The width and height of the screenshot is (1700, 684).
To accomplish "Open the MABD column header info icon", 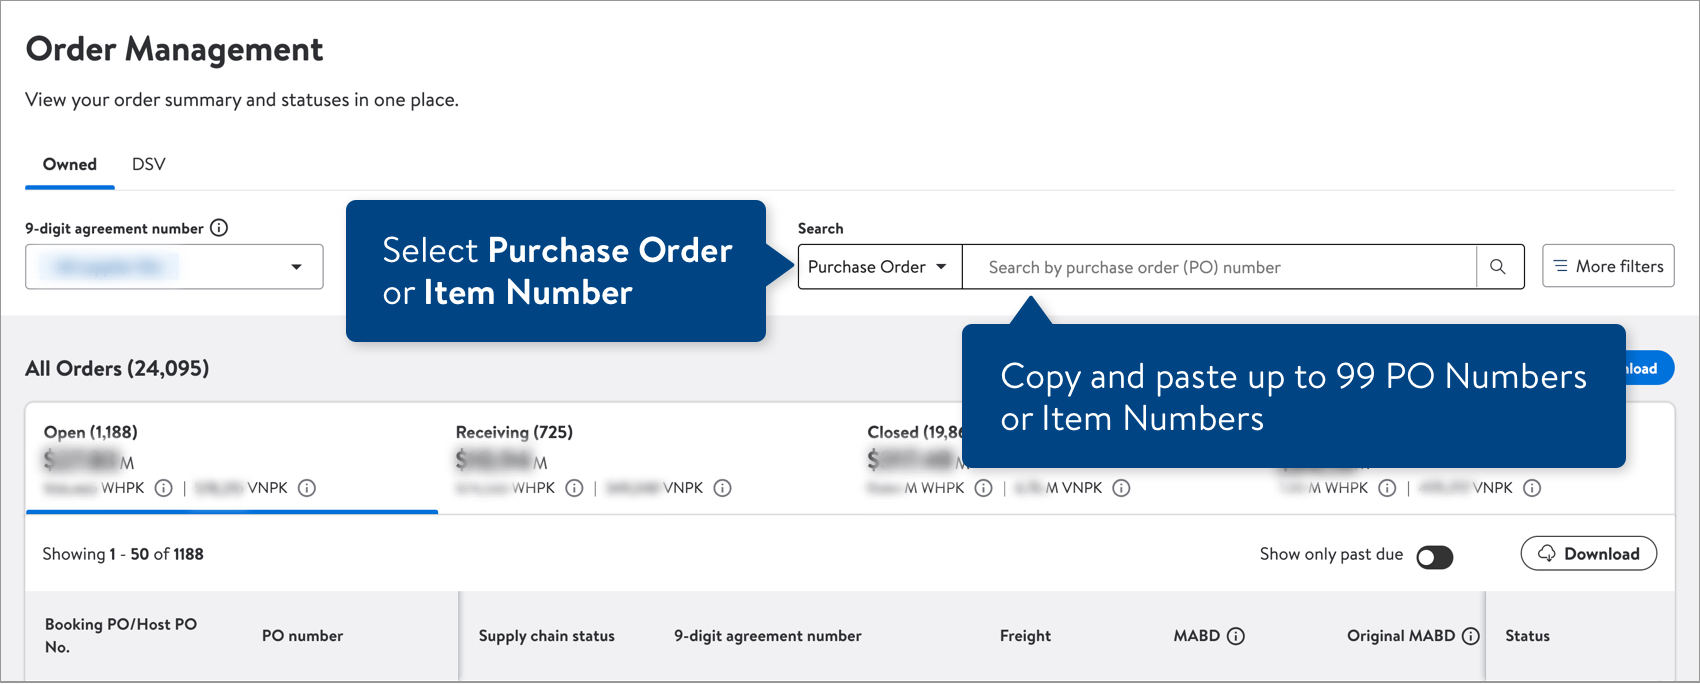I will 1238,635.
